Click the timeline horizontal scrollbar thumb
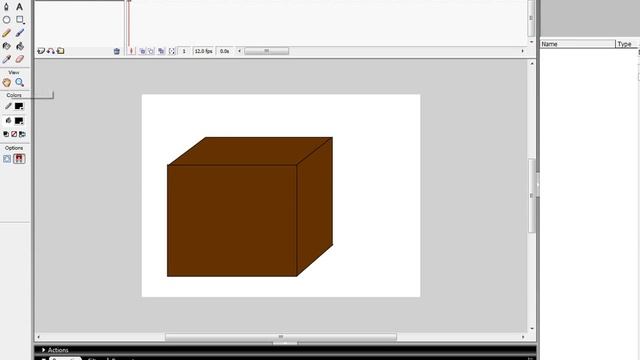The image size is (640, 360). 267,51
